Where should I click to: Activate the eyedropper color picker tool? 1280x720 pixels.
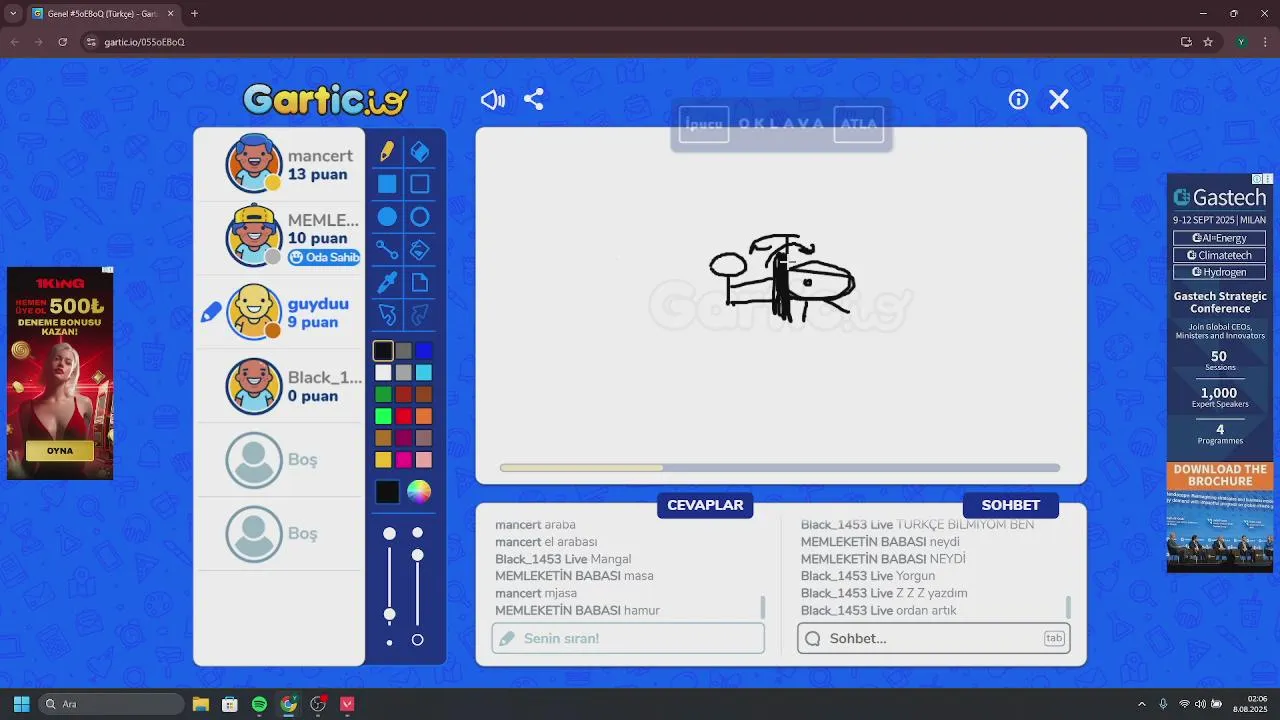[x=387, y=283]
